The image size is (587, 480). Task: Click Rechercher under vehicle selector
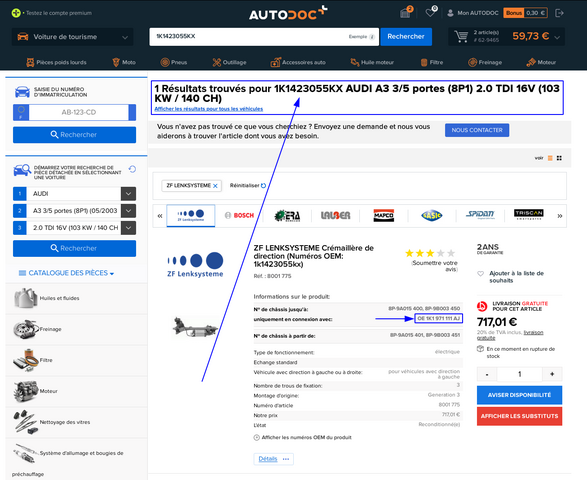point(74,248)
